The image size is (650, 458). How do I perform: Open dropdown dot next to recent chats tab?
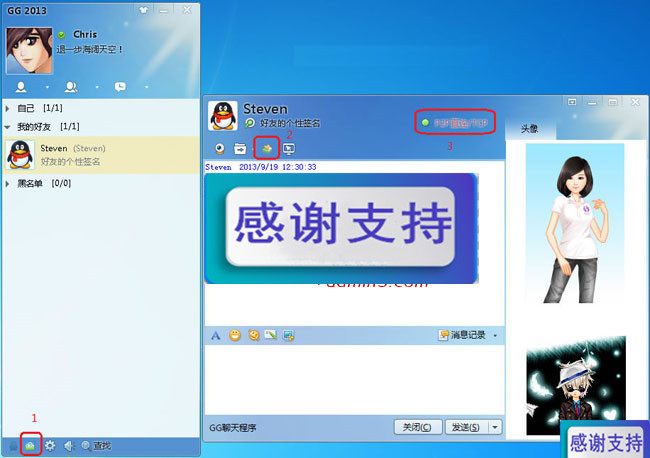point(147,87)
